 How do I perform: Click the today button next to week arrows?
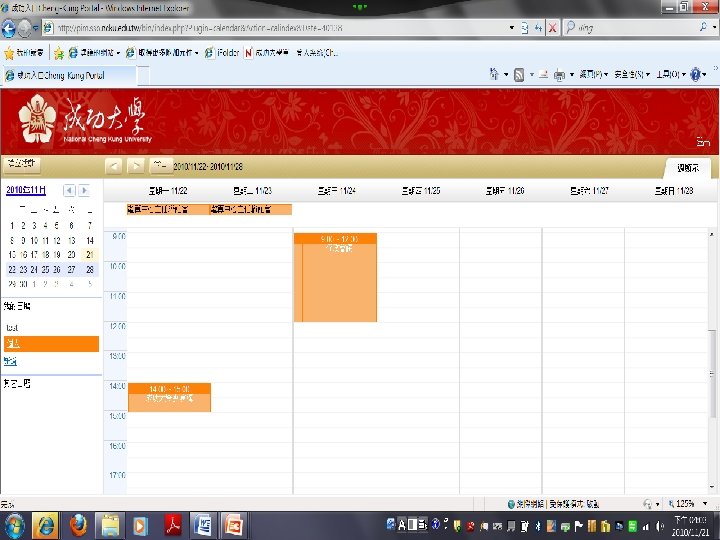coord(161,165)
